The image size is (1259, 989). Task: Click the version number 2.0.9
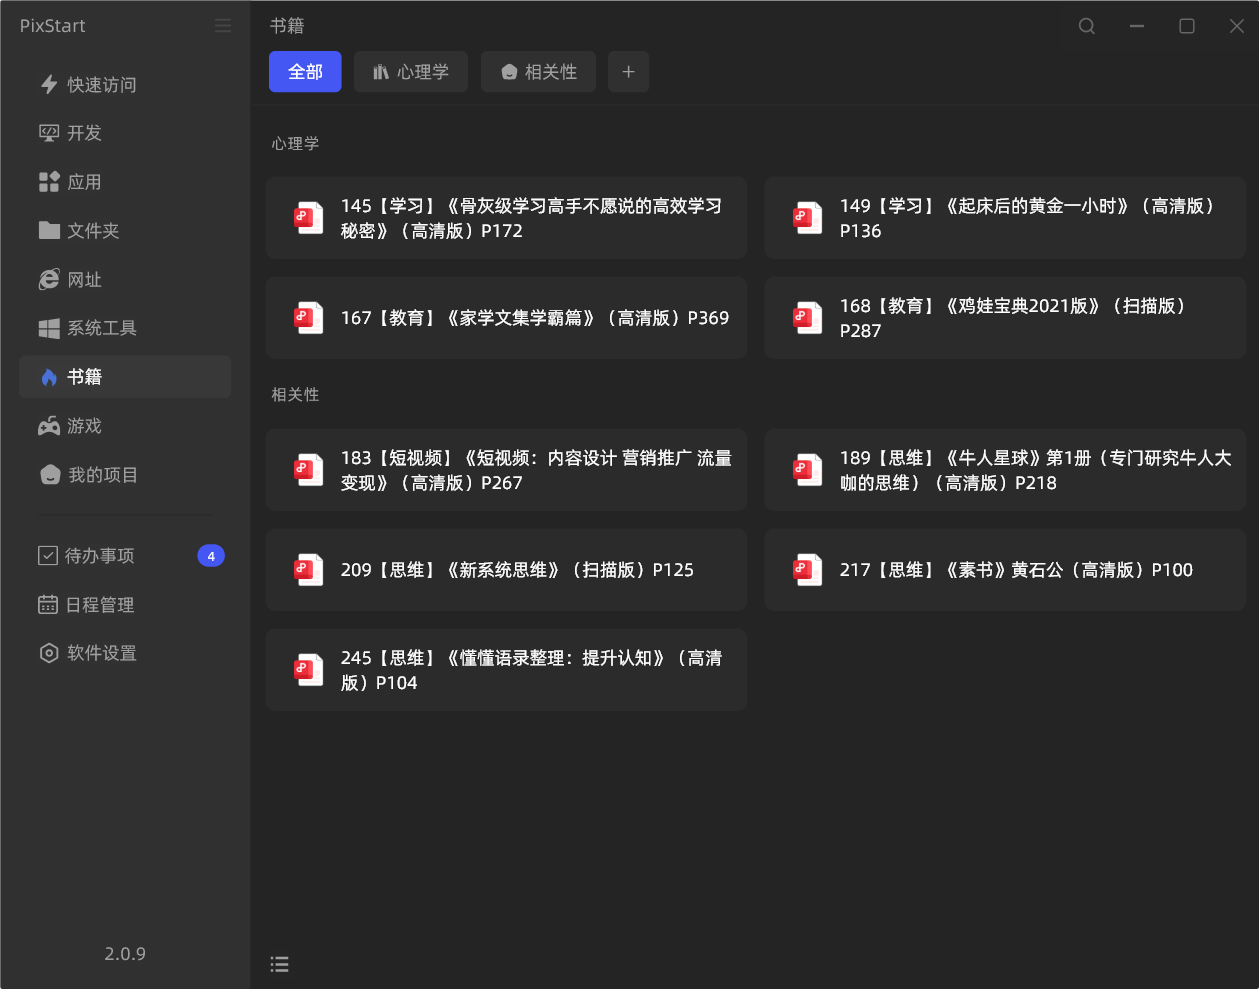[x=125, y=954]
